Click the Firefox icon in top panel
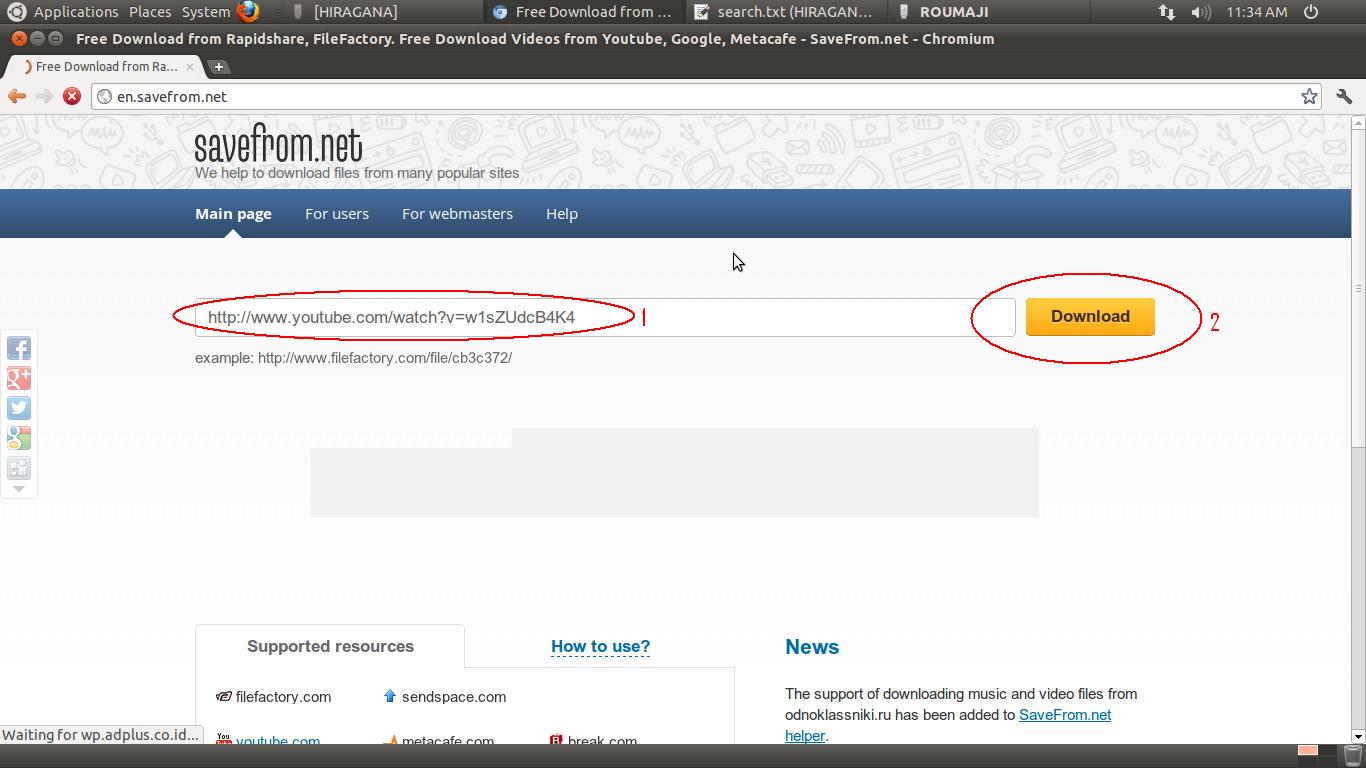This screenshot has width=1366, height=768. (248, 12)
